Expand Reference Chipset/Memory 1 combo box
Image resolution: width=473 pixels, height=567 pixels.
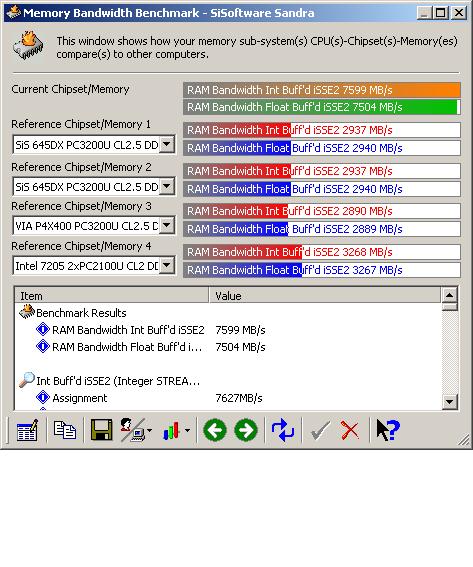[x=167, y=145]
